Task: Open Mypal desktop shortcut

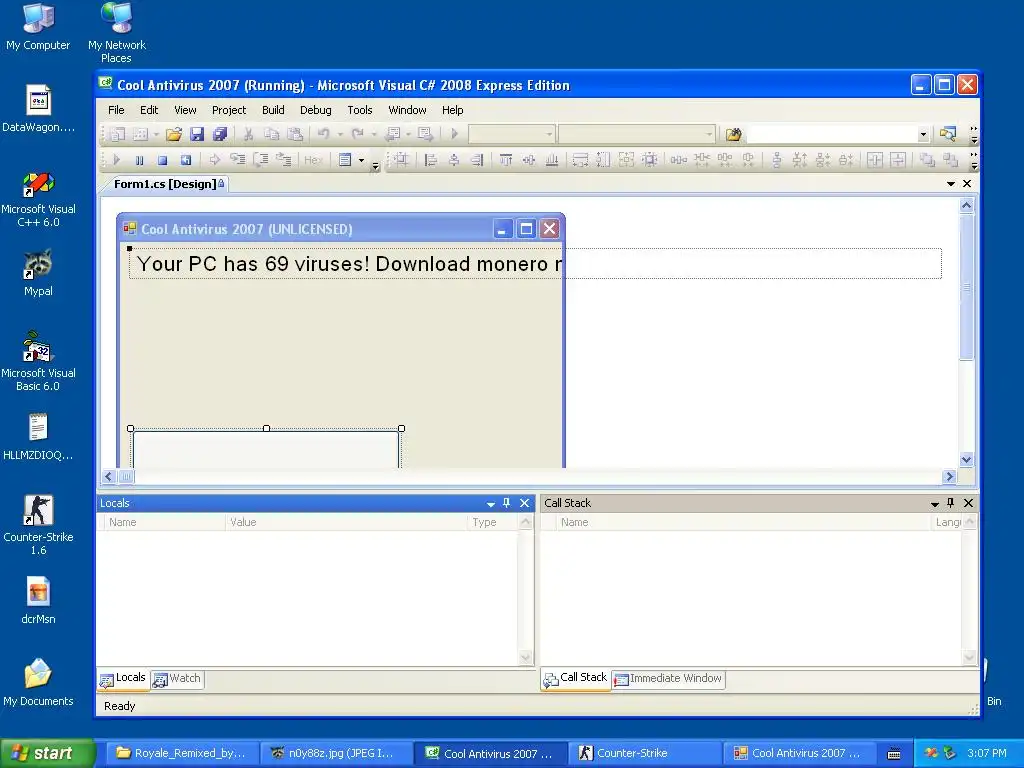Action: pyautogui.click(x=38, y=273)
